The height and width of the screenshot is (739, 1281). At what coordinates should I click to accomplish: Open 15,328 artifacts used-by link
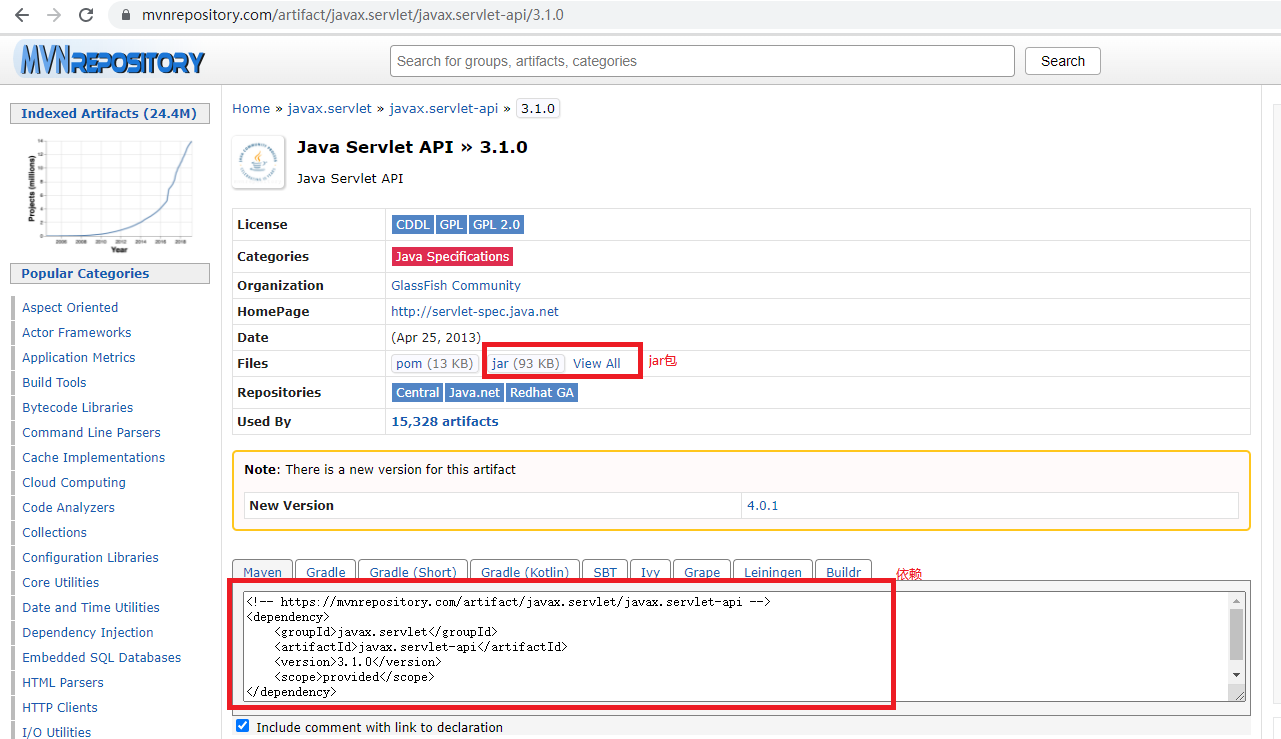[445, 421]
